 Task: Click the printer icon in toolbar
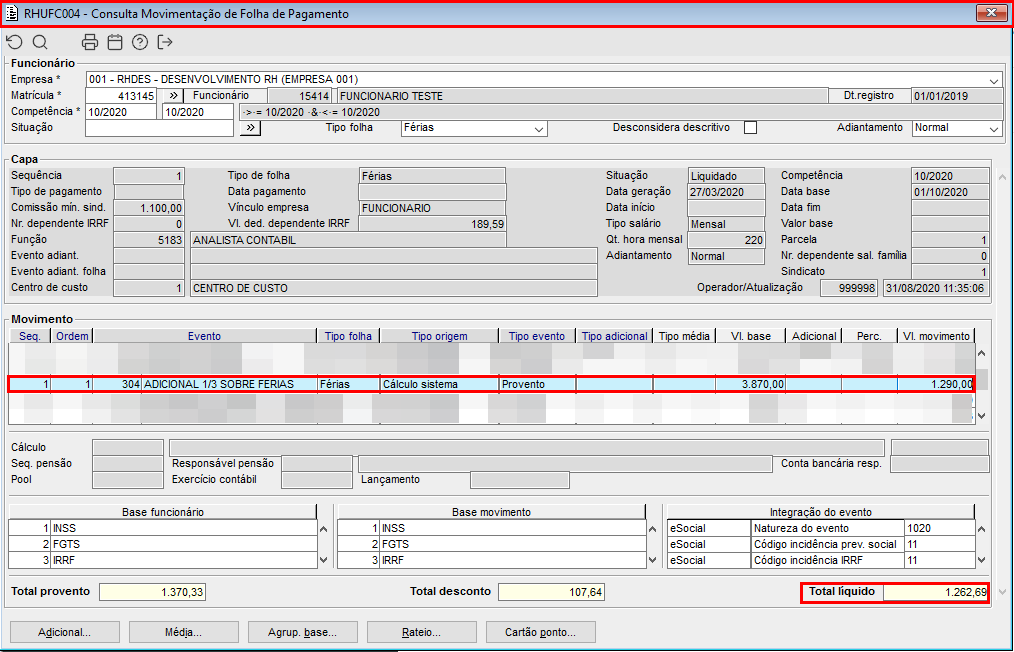click(x=90, y=42)
